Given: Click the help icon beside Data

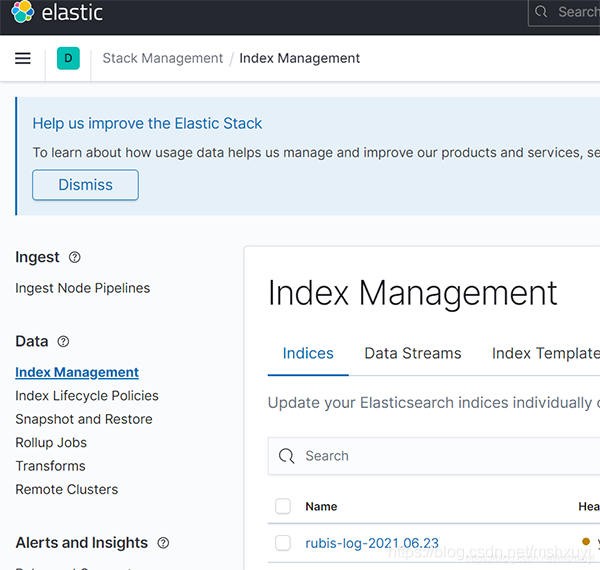Looking at the screenshot, I should coord(63,341).
